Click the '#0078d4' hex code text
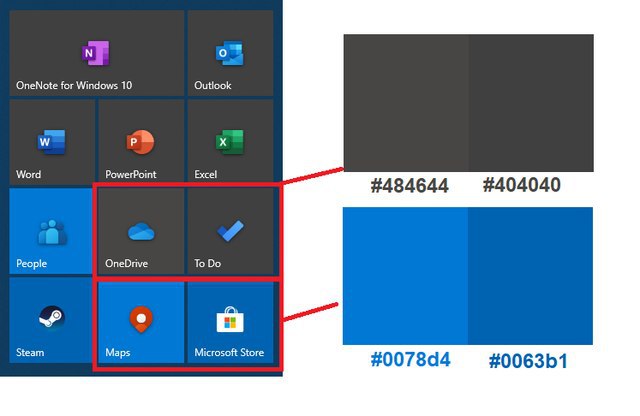The image size is (640, 416). pyautogui.click(x=411, y=360)
